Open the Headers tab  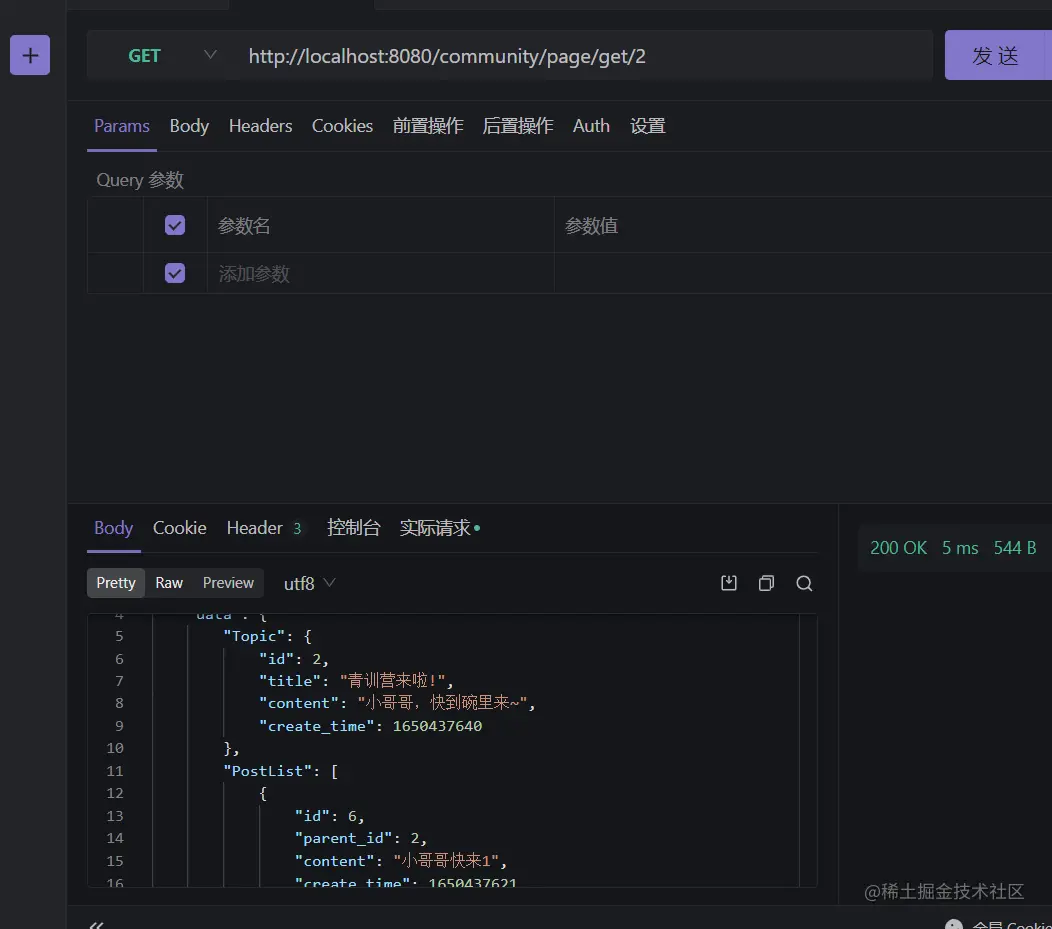click(260, 126)
